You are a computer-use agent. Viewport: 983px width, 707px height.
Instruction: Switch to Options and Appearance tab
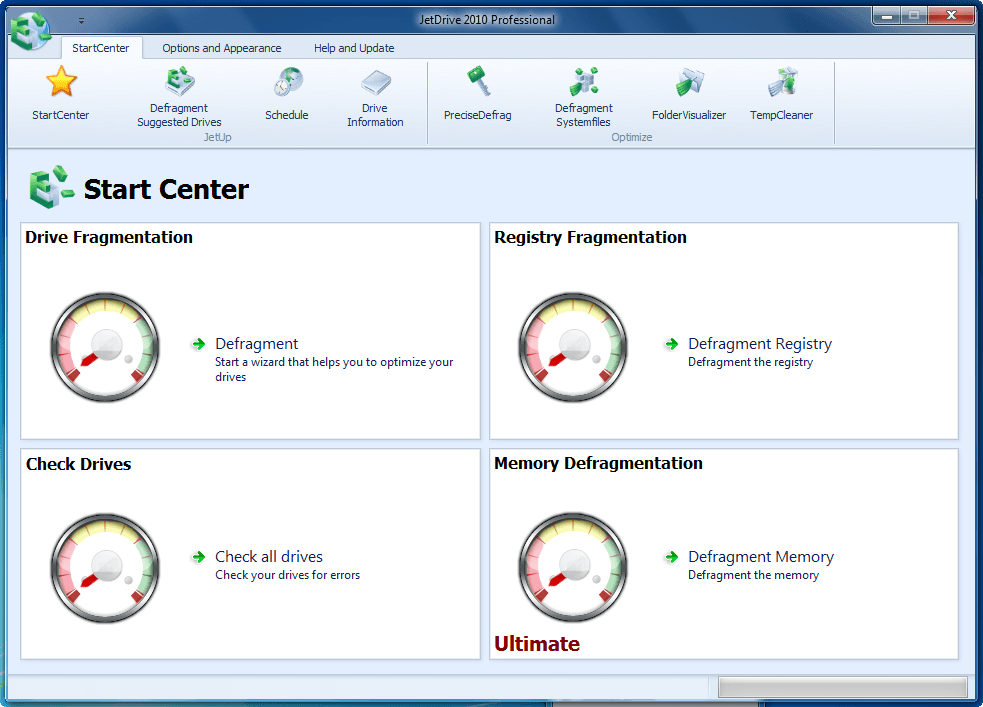click(221, 48)
